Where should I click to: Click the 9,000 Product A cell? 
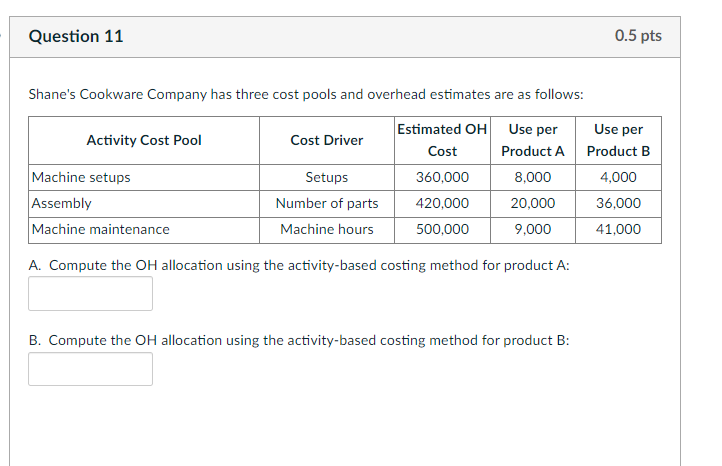pos(533,229)
